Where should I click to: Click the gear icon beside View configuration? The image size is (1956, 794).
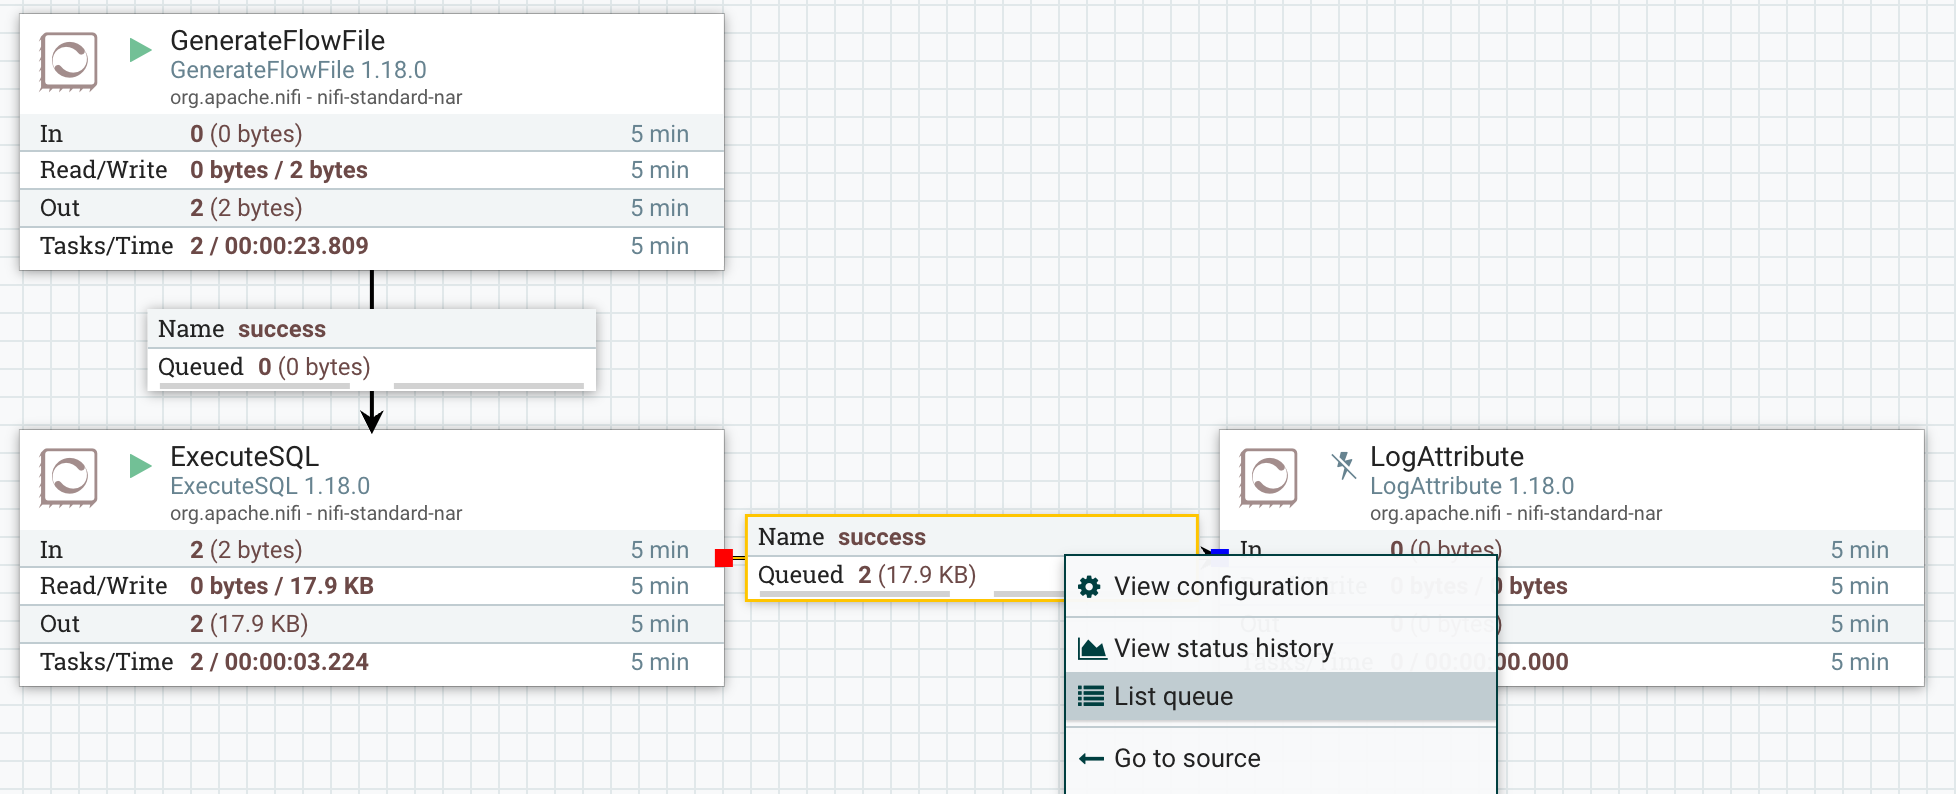tap(1090, 587)
